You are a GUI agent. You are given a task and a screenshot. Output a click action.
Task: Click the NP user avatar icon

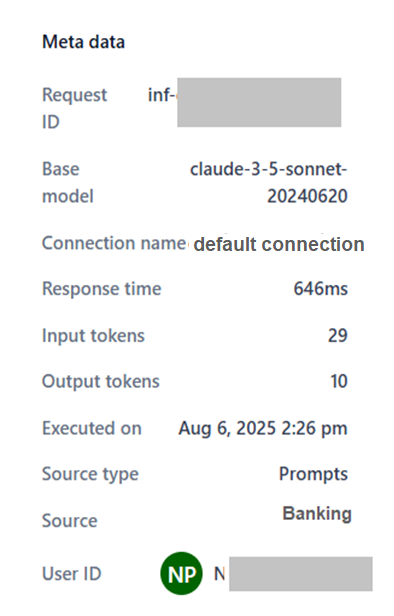click(x=181, y=574)
